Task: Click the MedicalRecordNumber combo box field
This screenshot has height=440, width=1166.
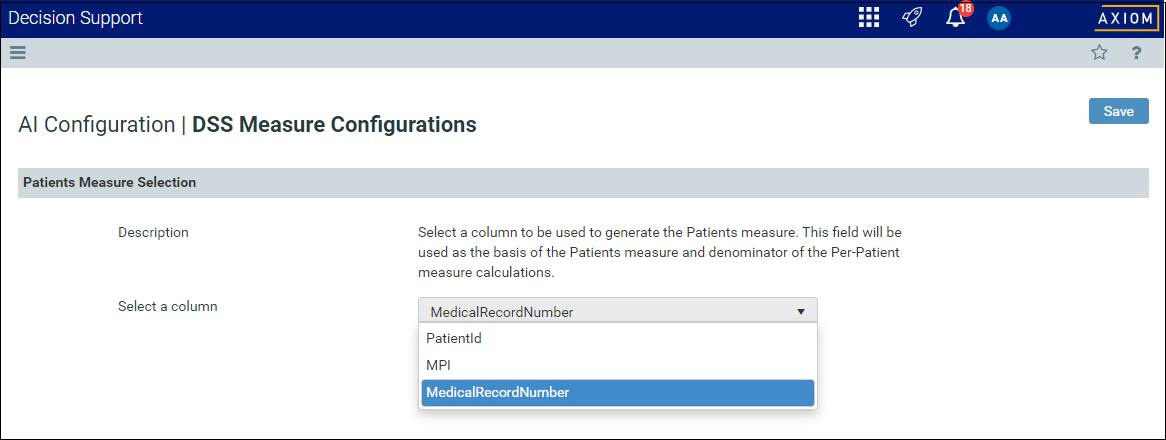Action: (617, 310)
